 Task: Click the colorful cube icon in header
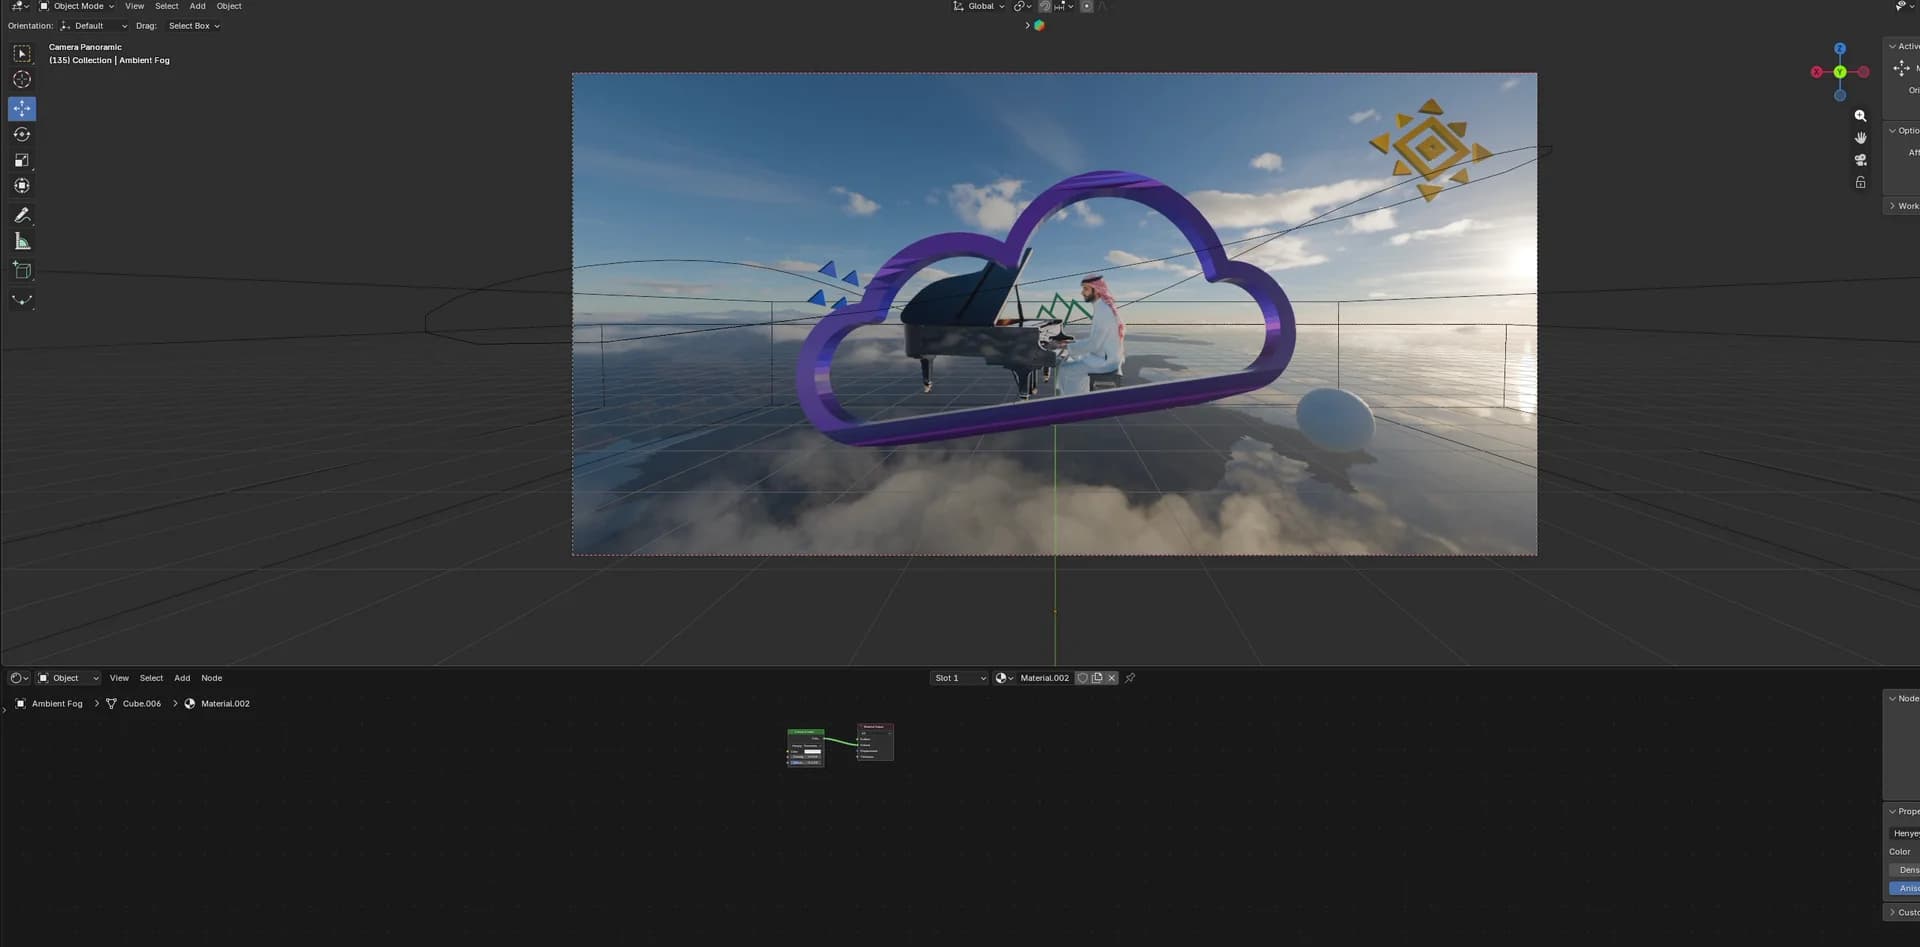pos(1039,26)
